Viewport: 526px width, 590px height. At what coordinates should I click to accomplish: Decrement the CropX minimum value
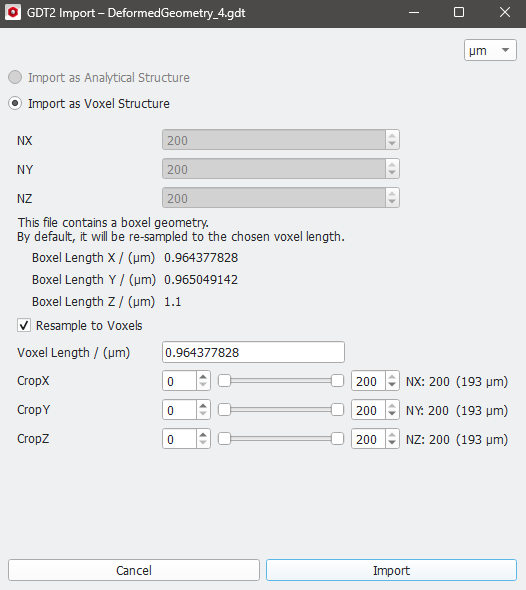tap(203, 385)
